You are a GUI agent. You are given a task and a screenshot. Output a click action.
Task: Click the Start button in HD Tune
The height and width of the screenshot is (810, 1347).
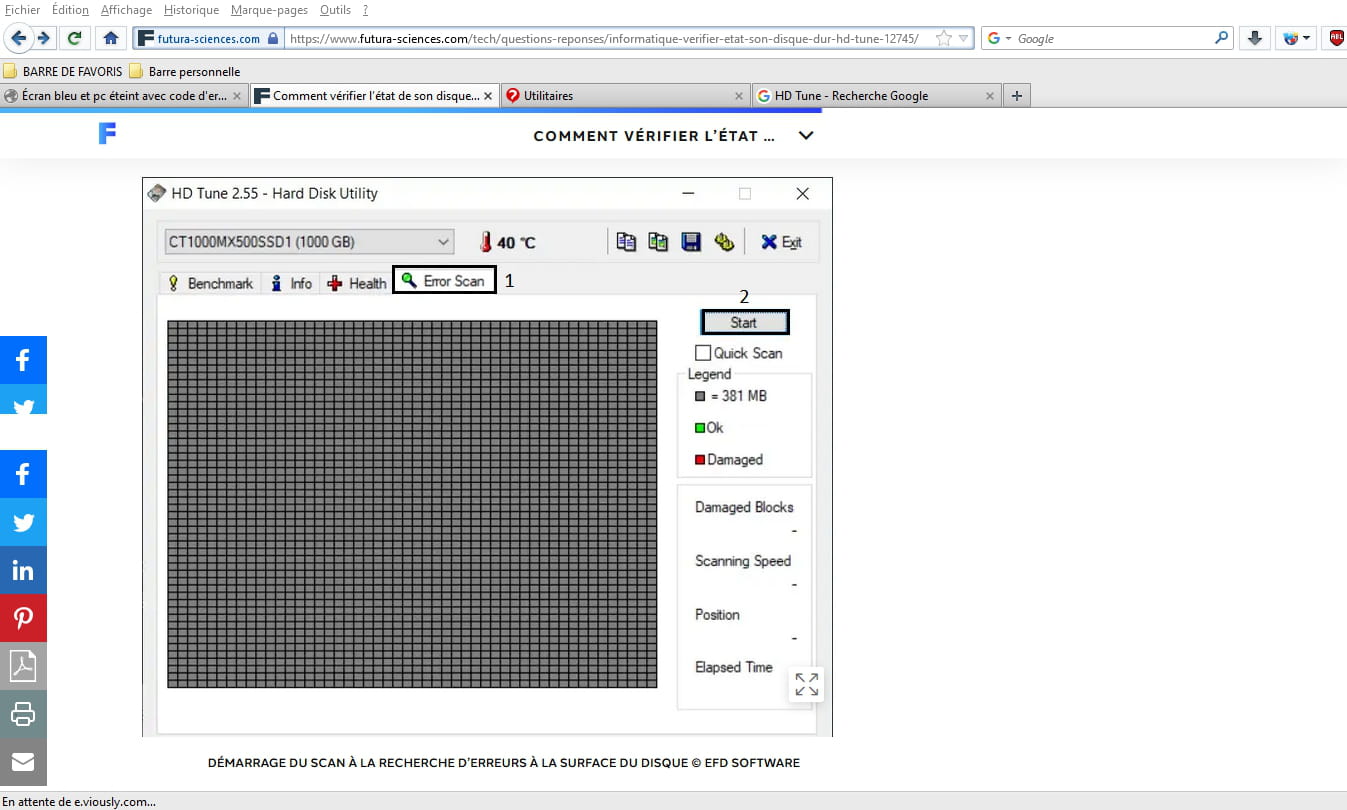(744, 322)
